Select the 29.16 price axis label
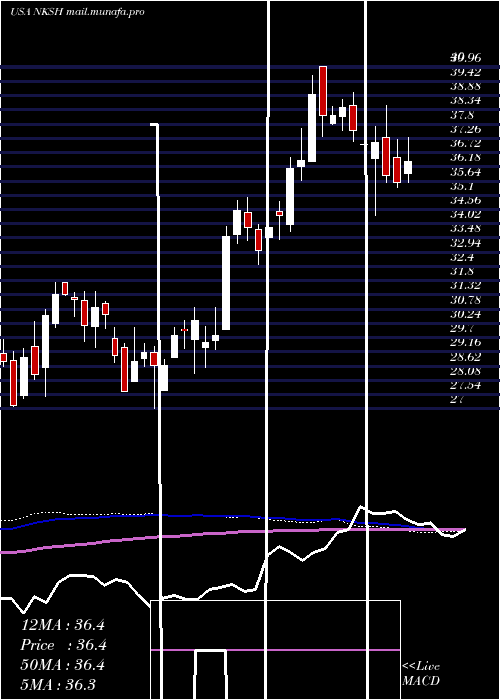 pos(465,342)
